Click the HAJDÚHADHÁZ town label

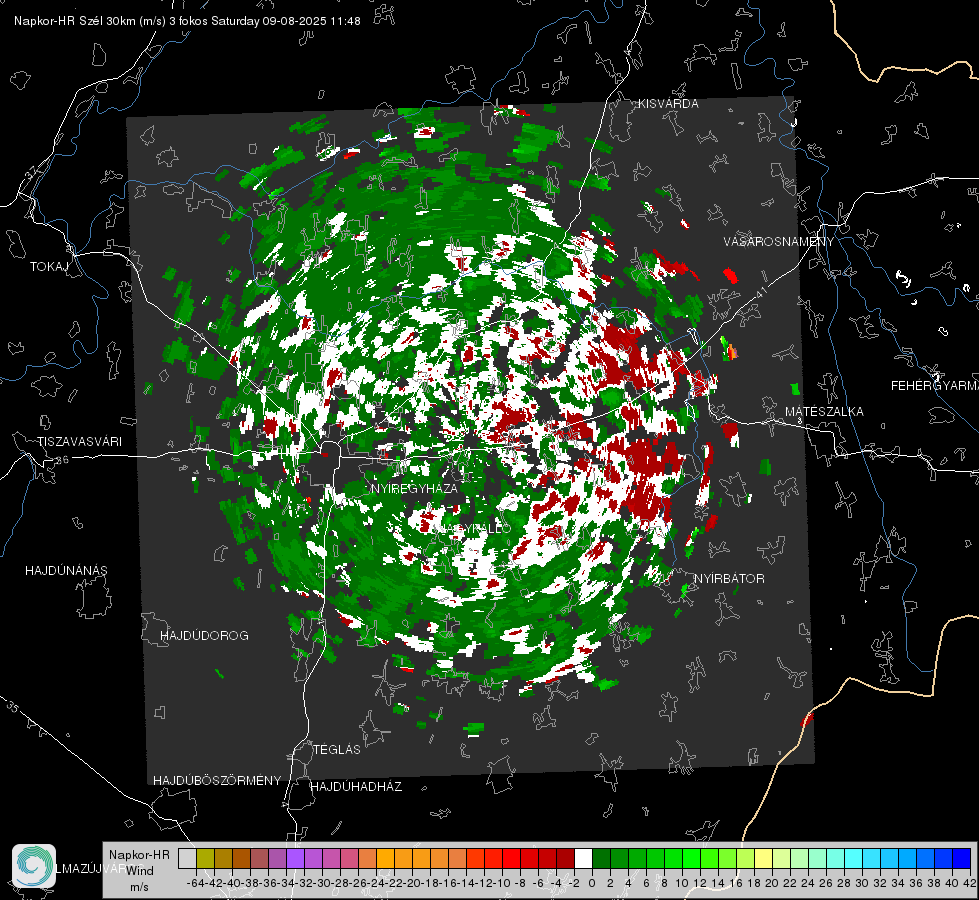[356, 787]
